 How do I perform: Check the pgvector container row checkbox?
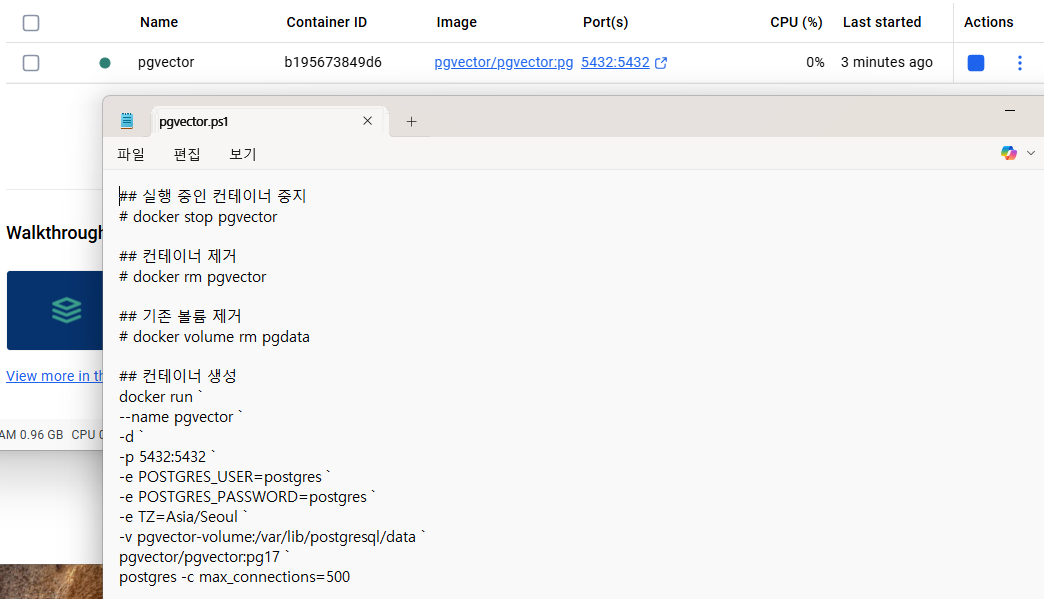31,63
